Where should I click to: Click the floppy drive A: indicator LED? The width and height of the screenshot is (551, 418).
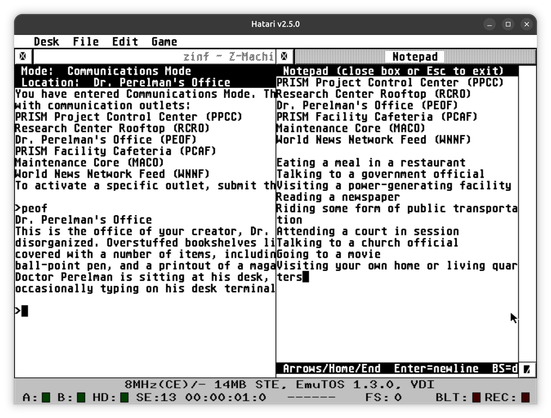click(x=46, y=398)
